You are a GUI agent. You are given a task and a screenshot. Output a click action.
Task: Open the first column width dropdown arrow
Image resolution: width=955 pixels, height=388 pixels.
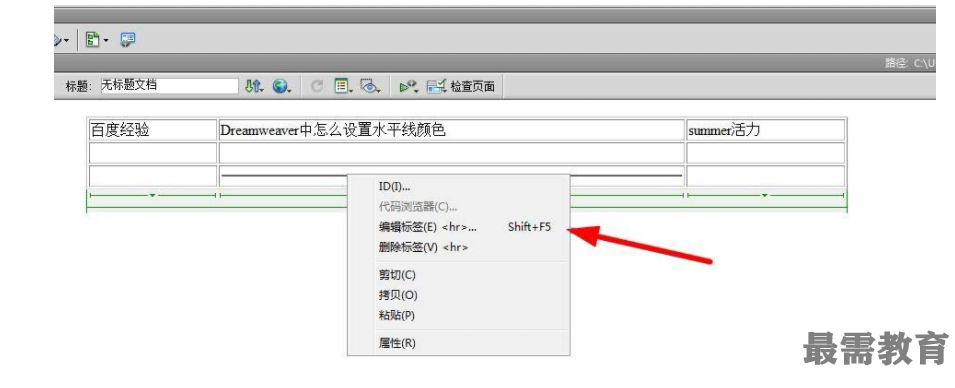pyautogui.click(x=152, y=196)
